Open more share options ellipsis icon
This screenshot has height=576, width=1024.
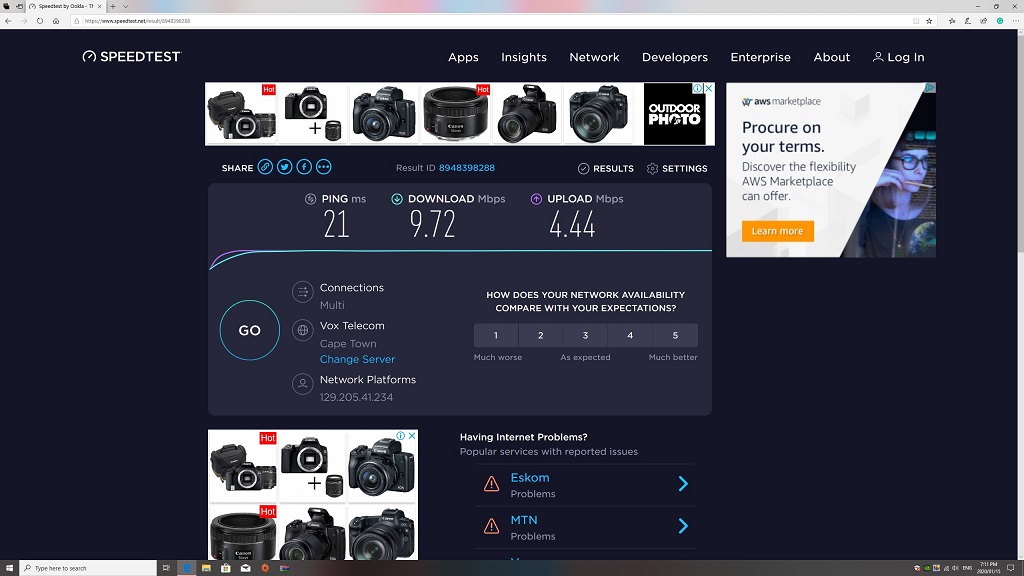323,167
